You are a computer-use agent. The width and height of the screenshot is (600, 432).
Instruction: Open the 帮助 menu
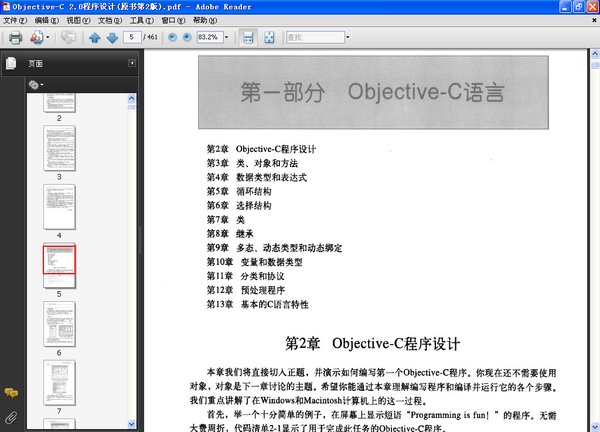point(205,20)
